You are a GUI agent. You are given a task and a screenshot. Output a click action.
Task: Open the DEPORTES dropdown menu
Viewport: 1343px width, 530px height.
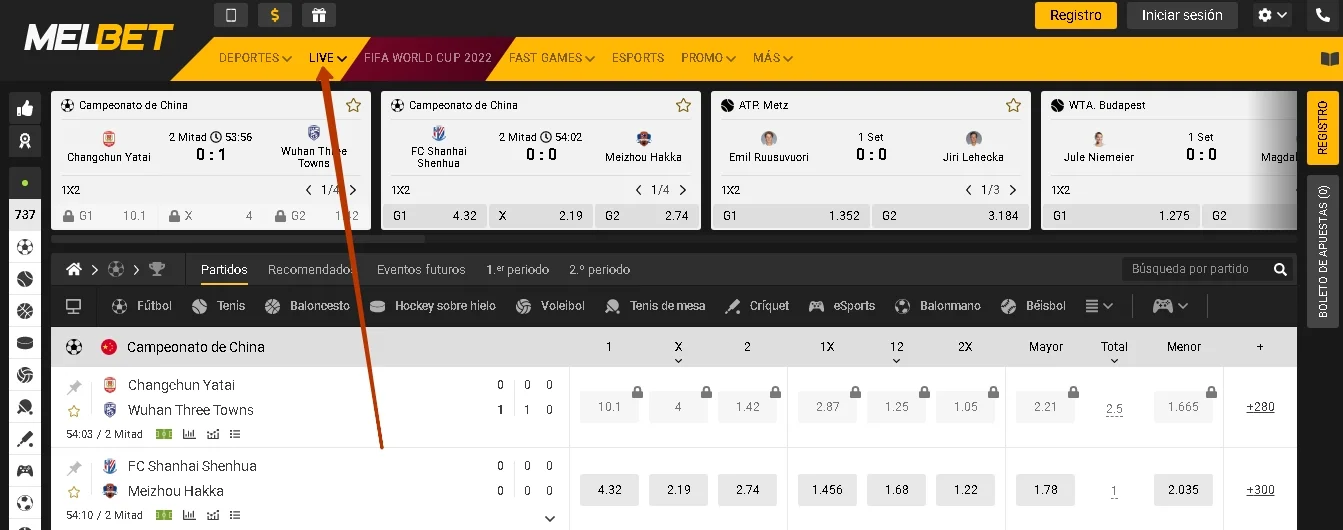[255, 58]
